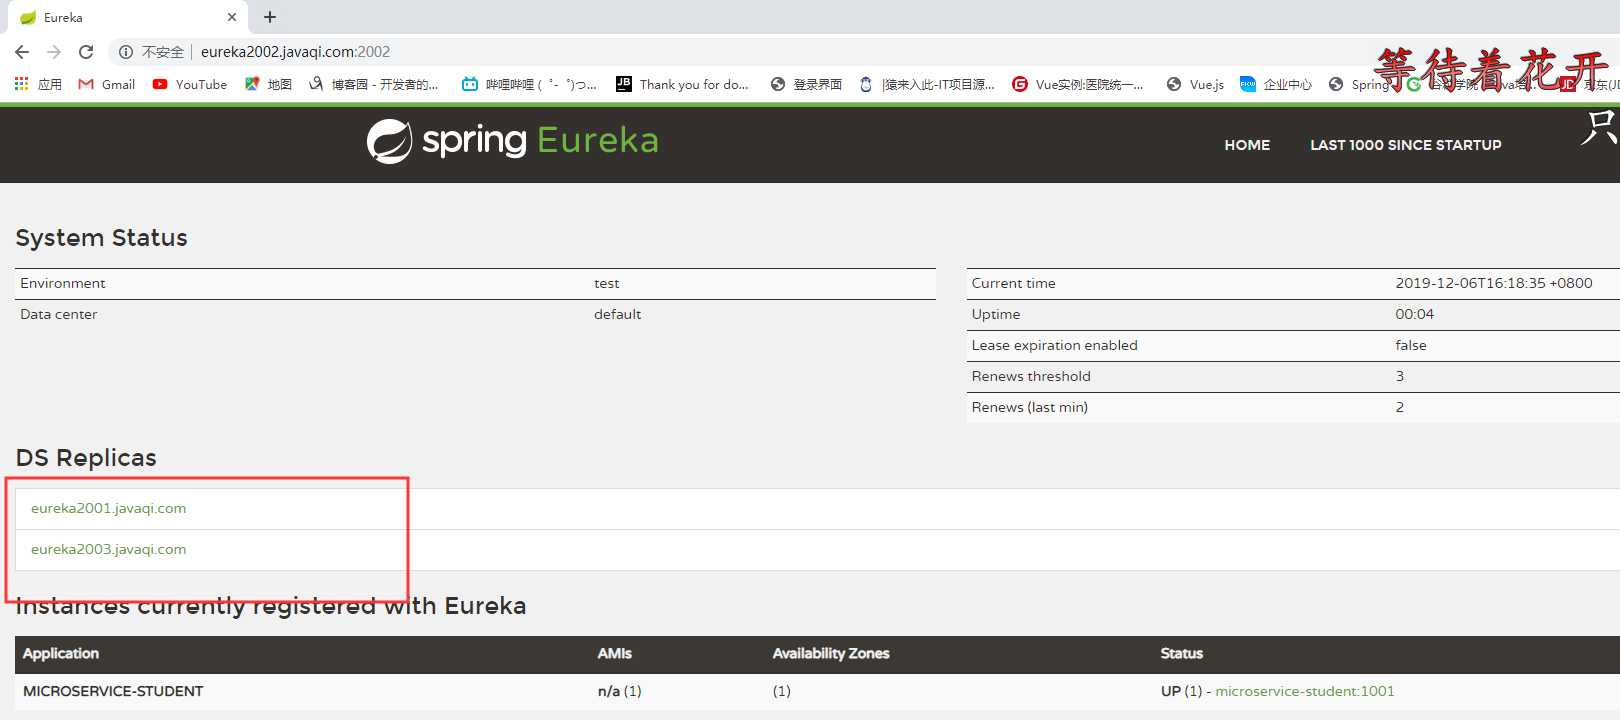Viewport: 1620px width, 720px height.
Task: Open replica eureka2001.javaqi.com link
Action: (108, 508)
